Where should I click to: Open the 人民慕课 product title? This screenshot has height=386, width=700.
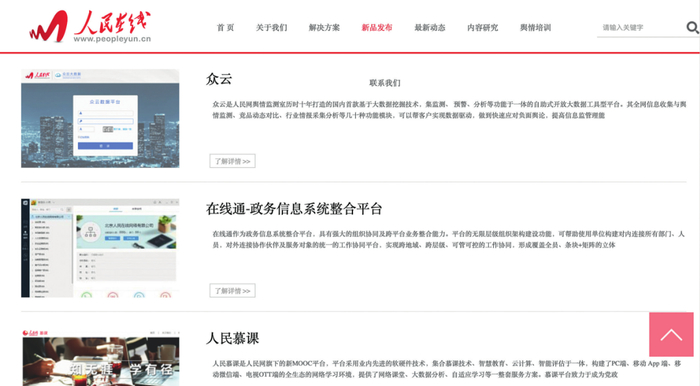pos(232,338)
